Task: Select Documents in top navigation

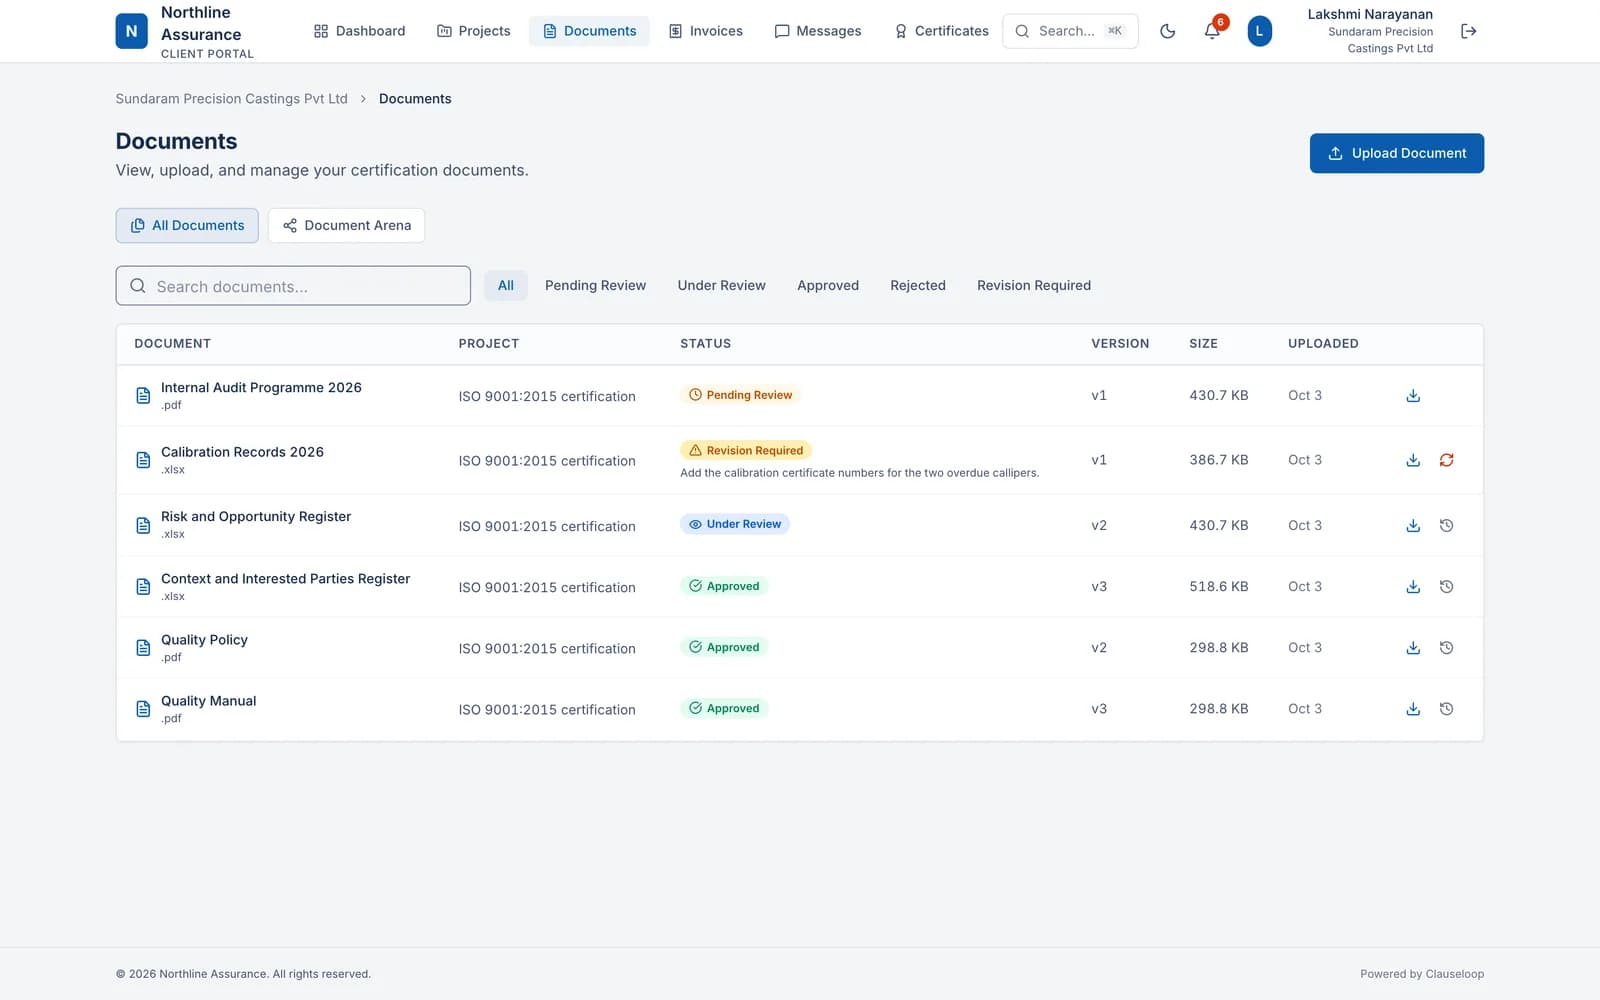Action: [589, 31]
